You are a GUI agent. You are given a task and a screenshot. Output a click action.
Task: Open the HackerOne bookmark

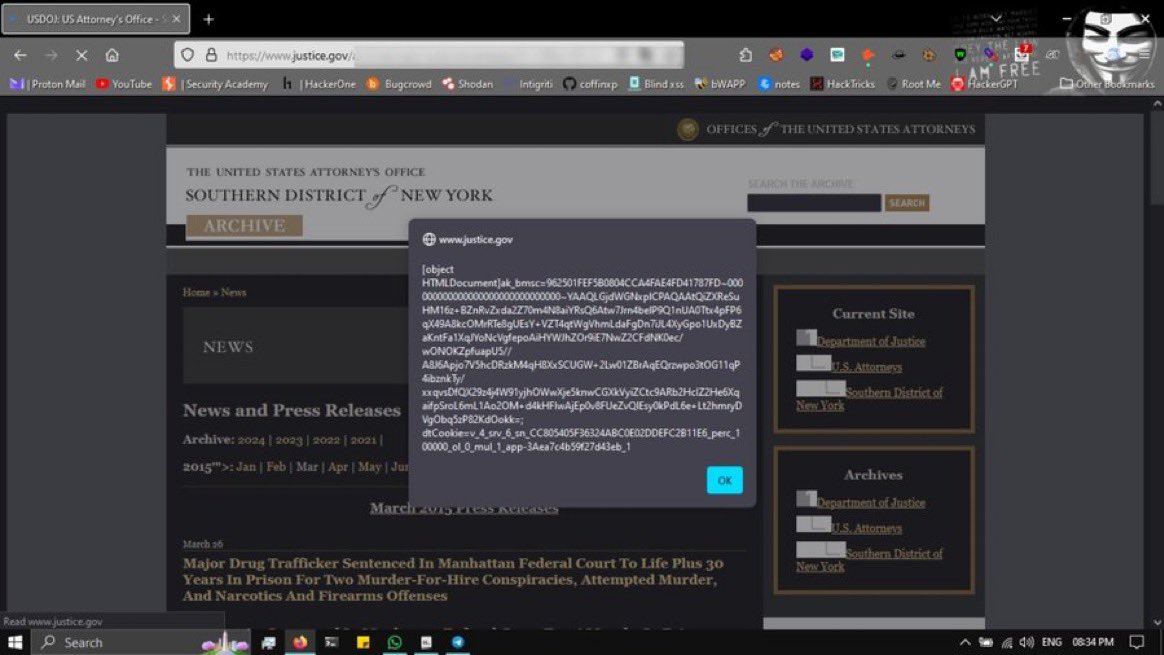click(x=318, y=84)
